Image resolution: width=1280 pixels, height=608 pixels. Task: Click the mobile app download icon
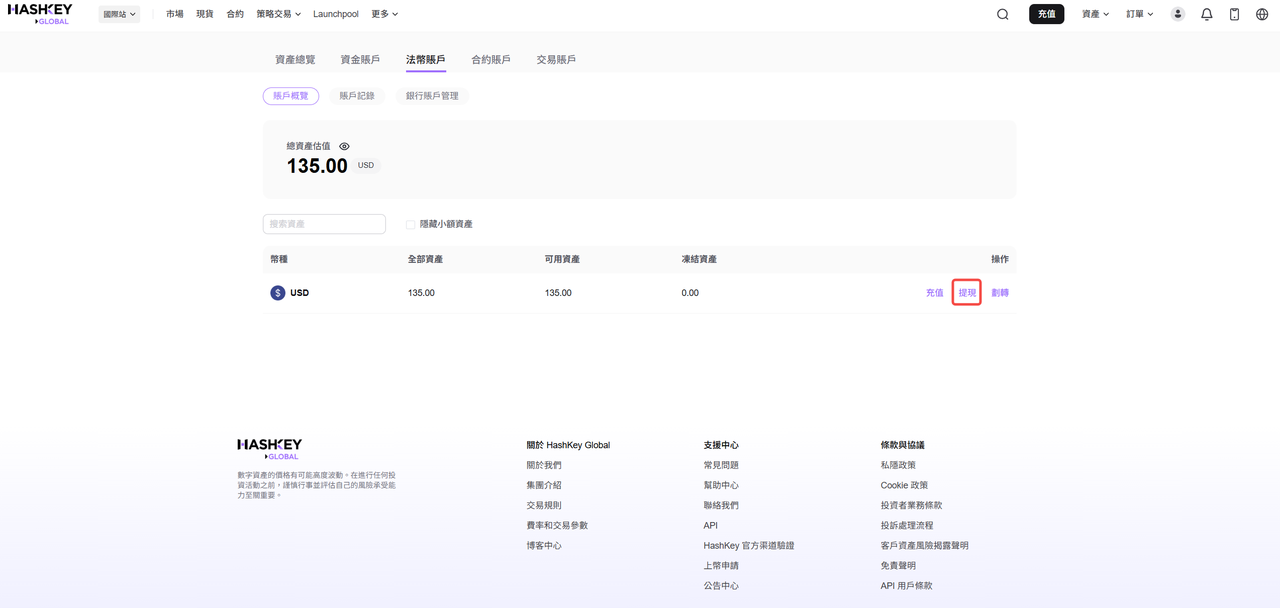tap(1234, 14)
